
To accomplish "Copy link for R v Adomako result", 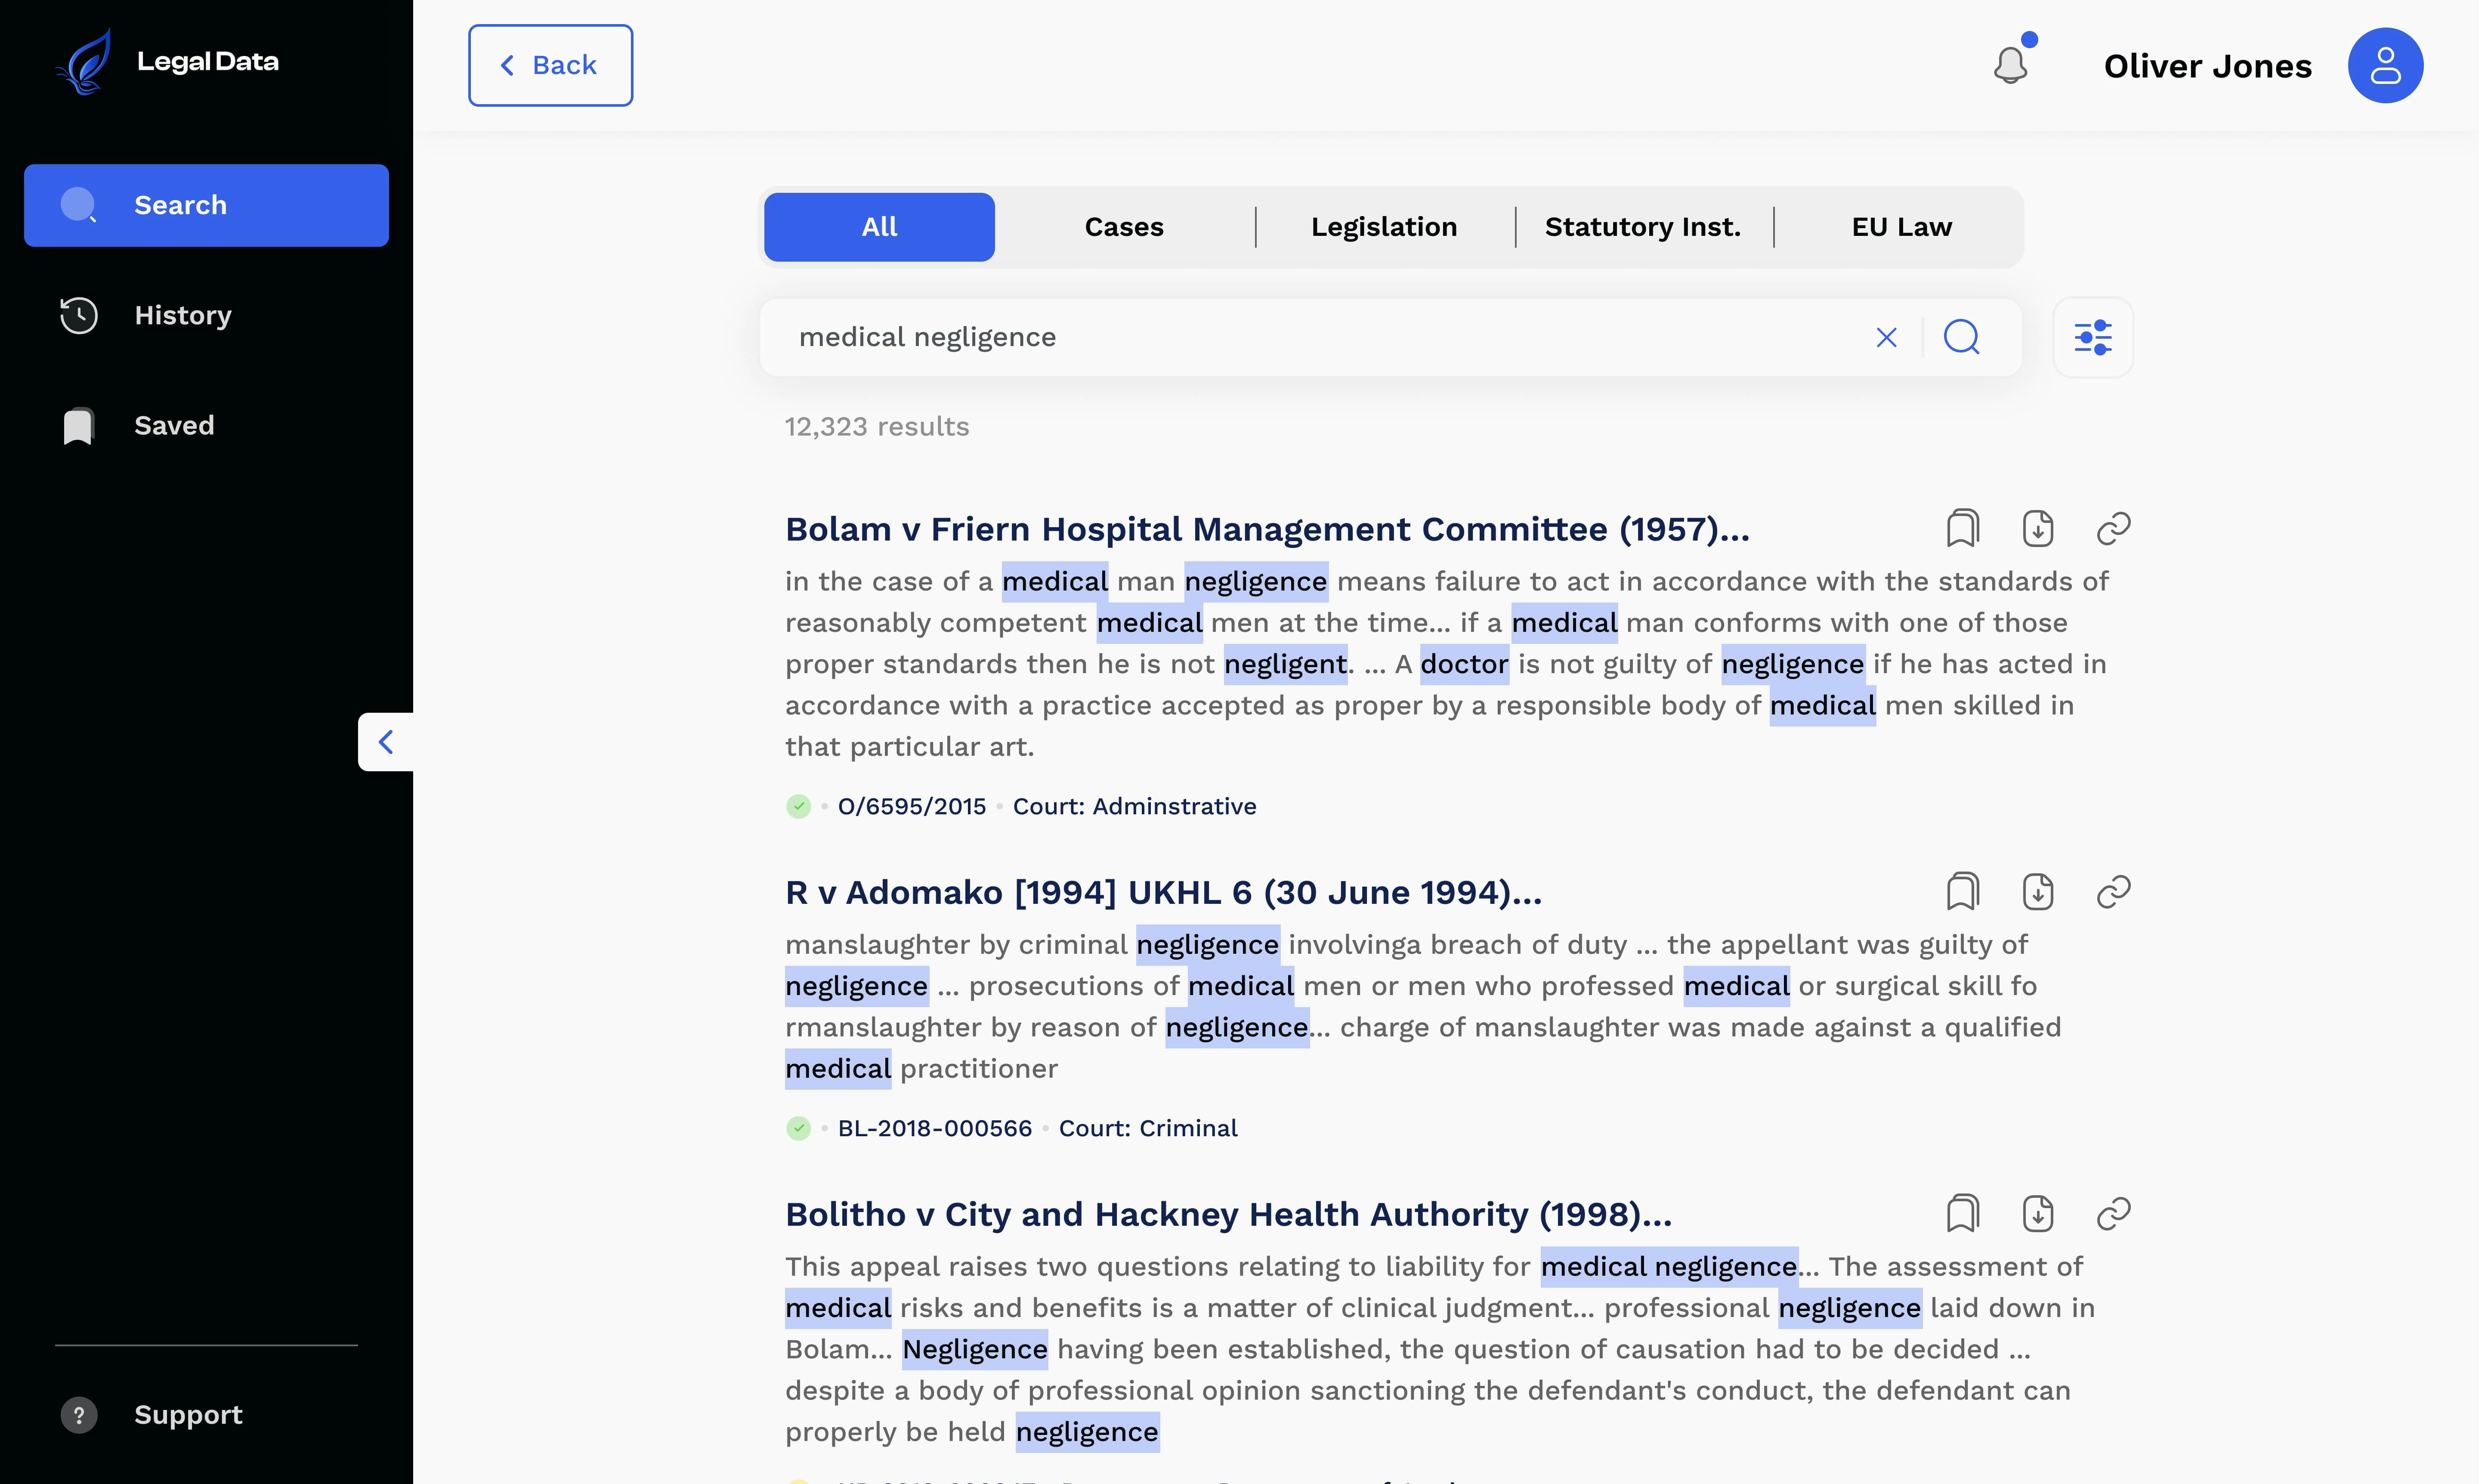I will tap(2113, 891).
